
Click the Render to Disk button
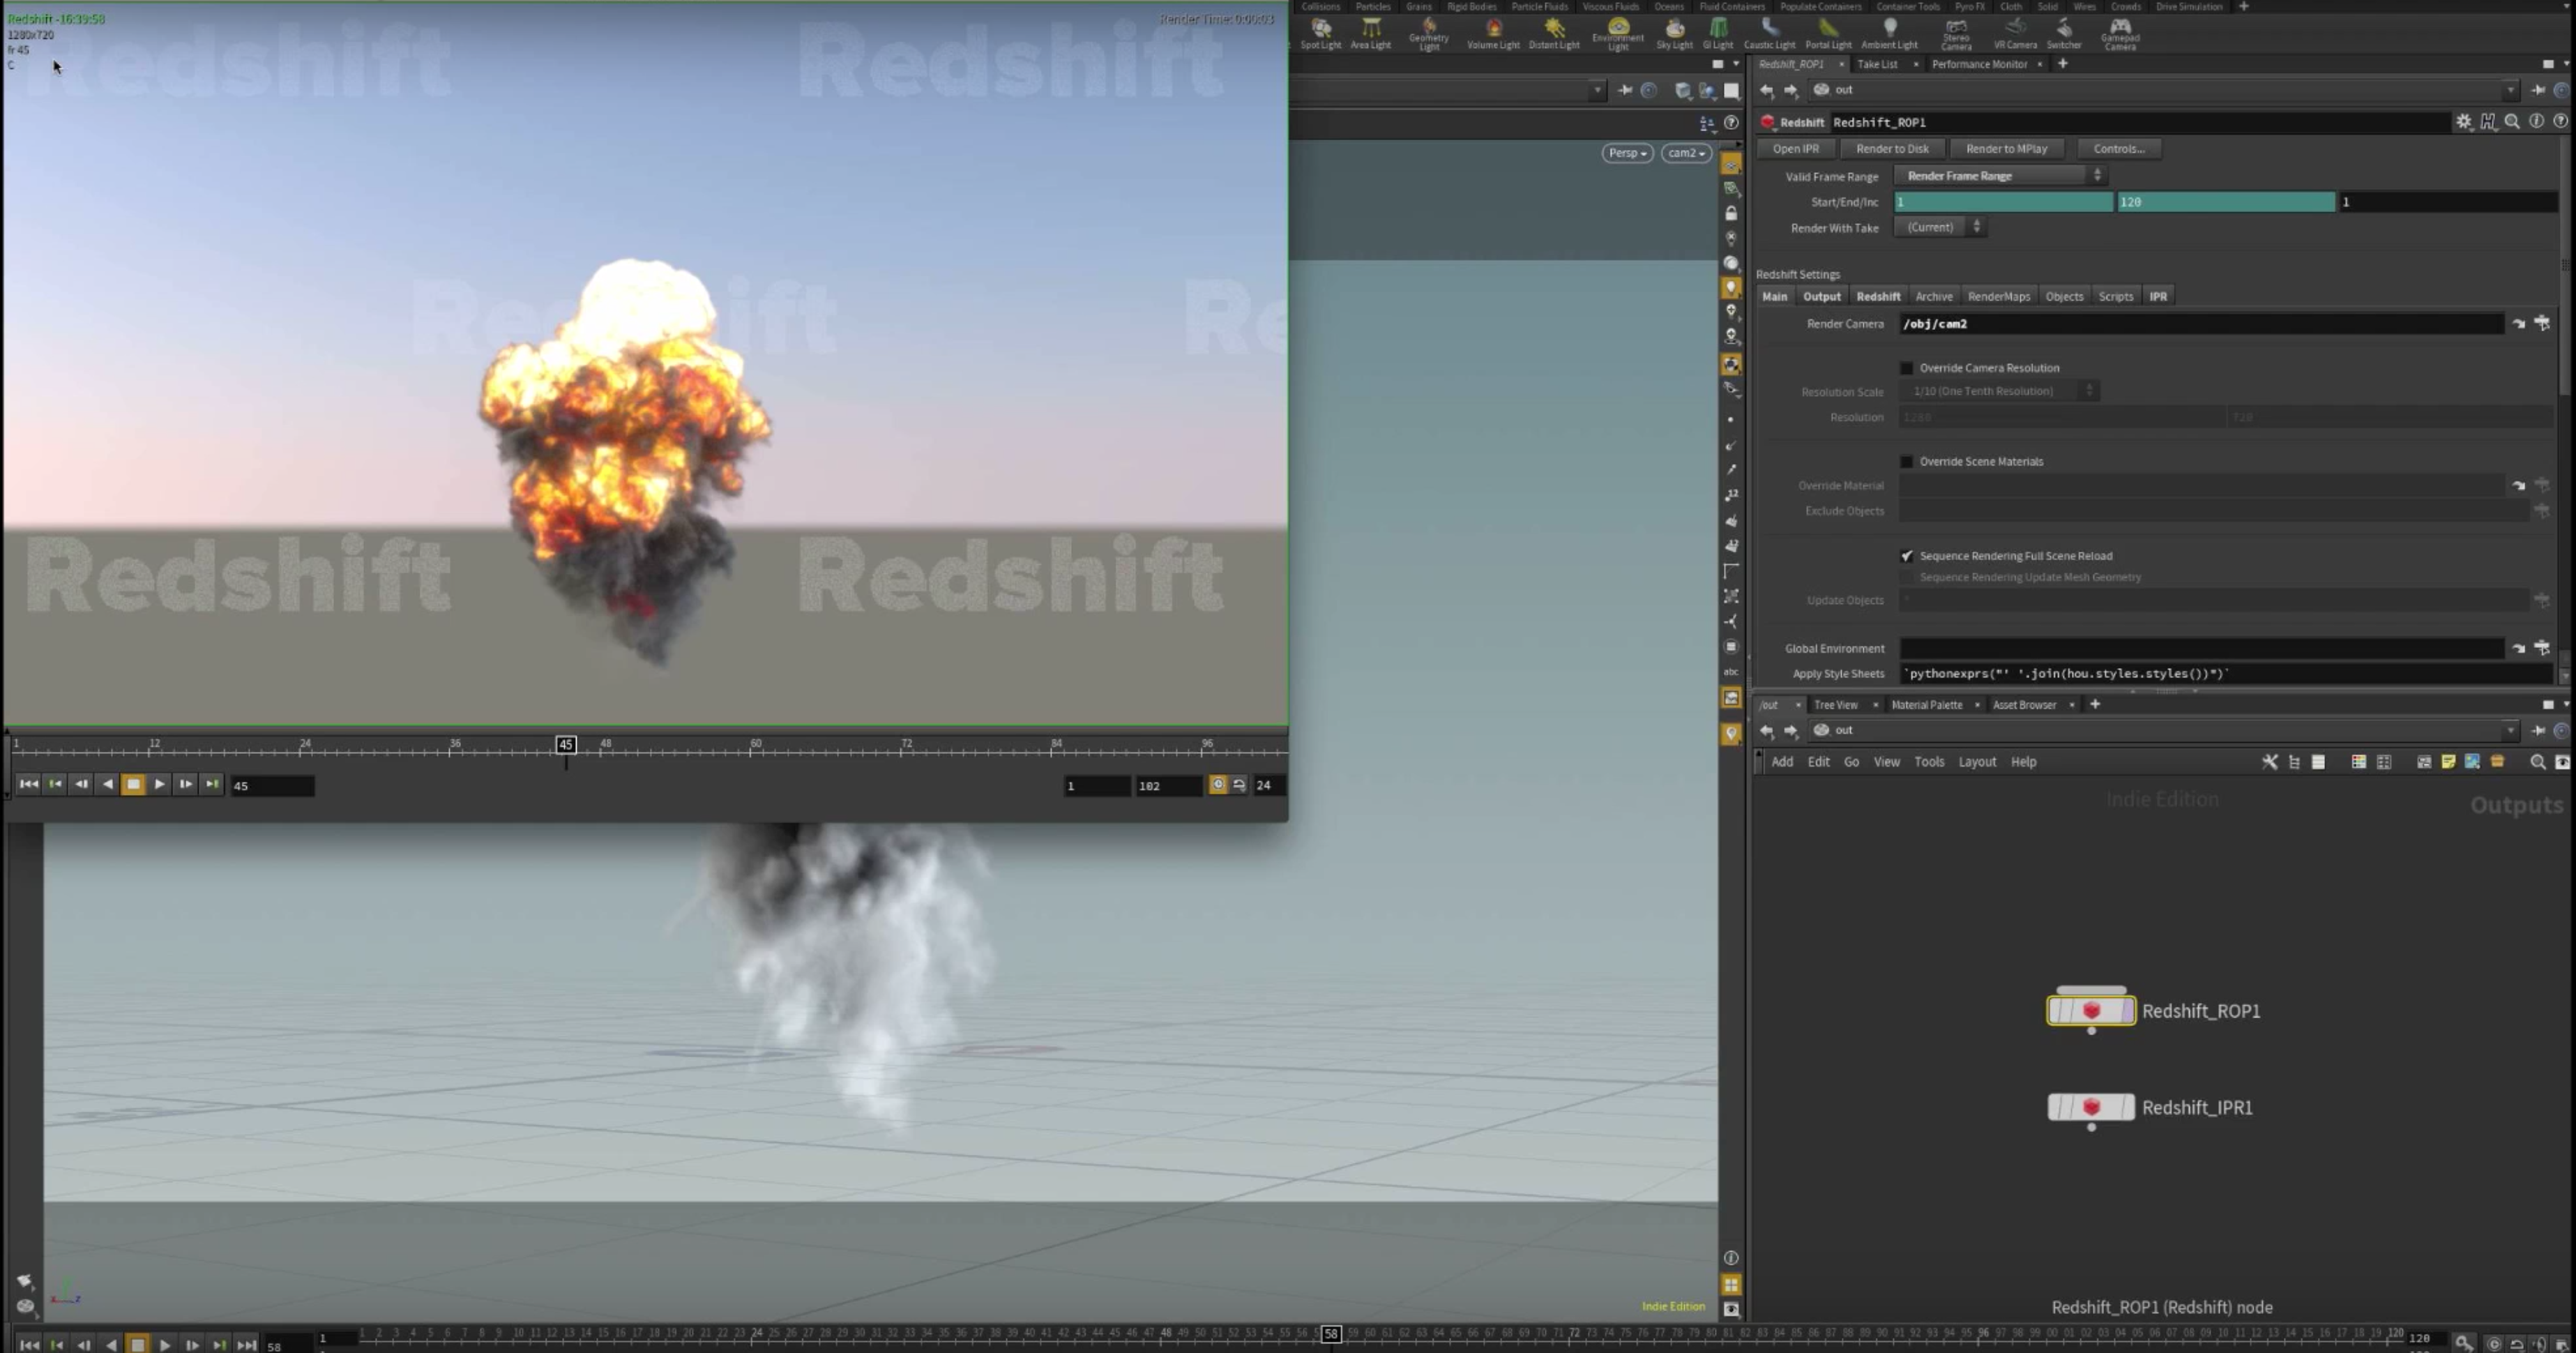[1892, 149]
